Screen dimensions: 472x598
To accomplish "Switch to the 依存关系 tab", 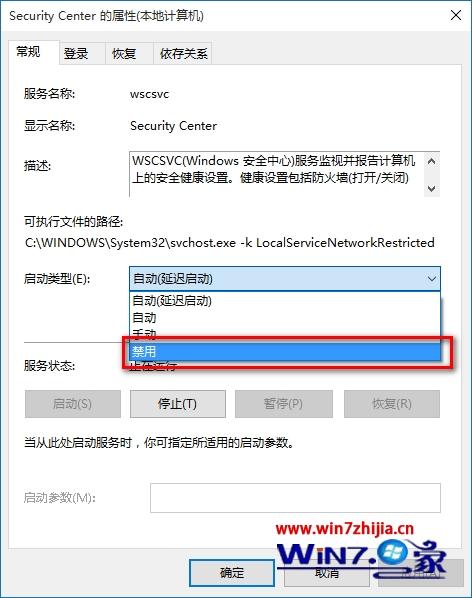I will pyautogui.click(x=183, y=53).
